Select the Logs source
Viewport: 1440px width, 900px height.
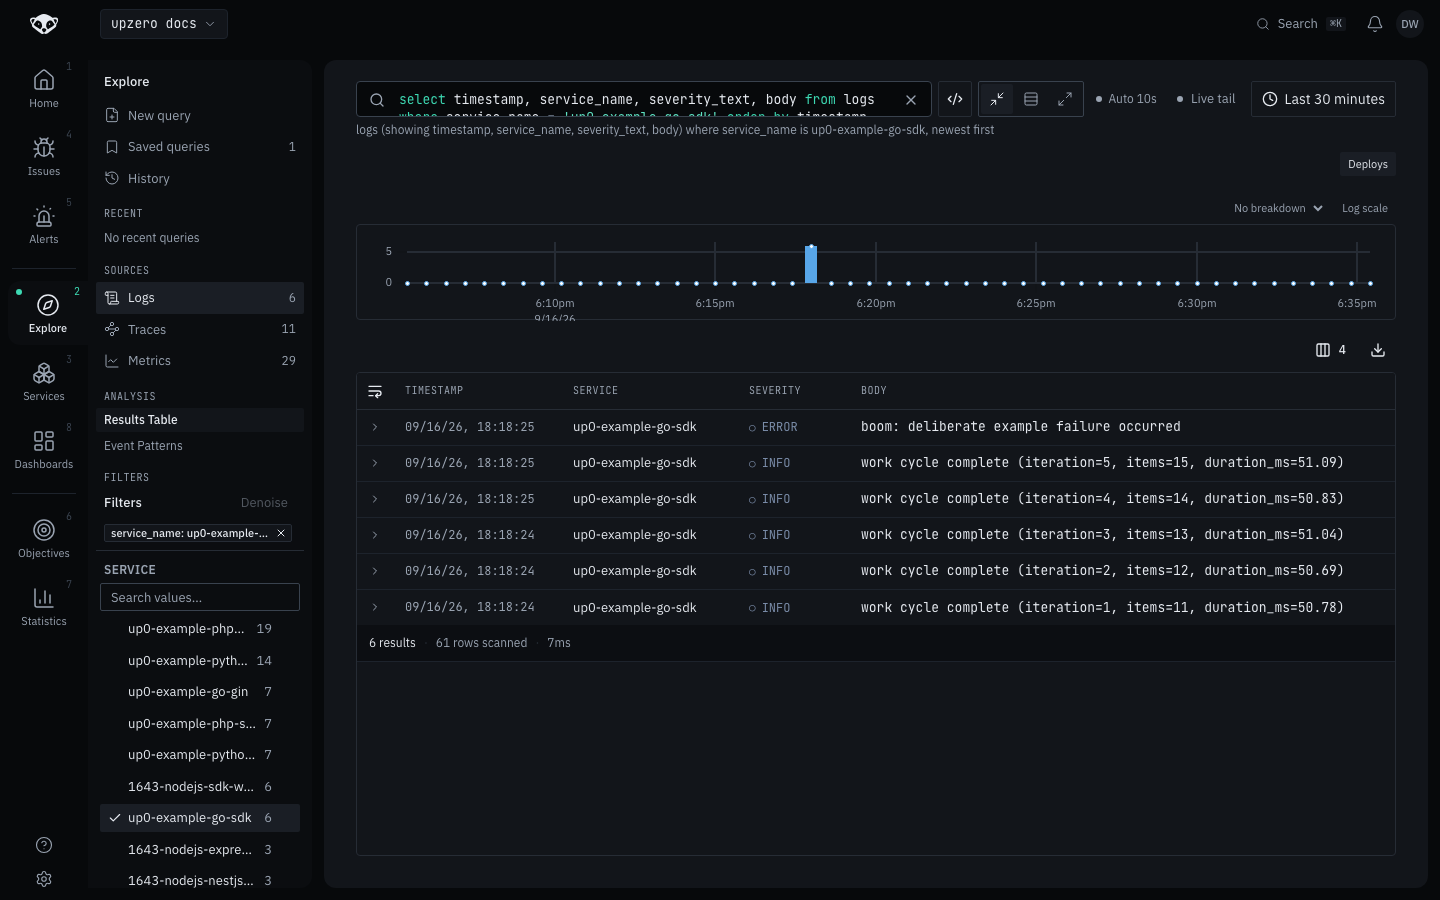click(200, 298)
